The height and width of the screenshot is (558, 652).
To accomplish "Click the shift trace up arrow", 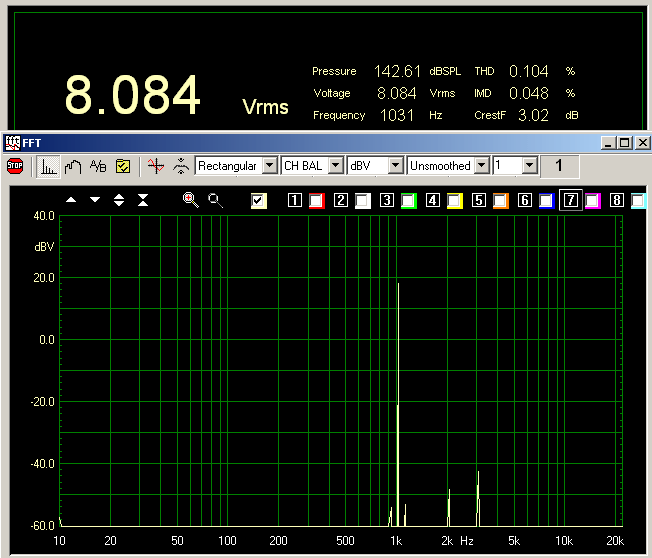I will (71, 200).
